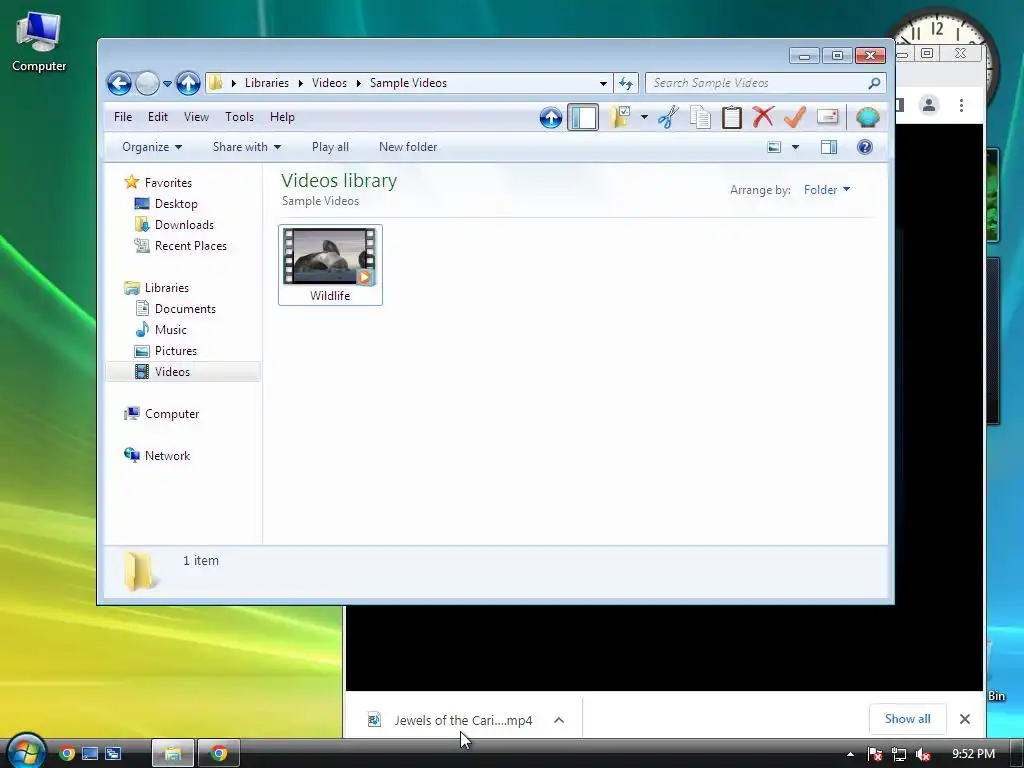Click the Play all button
This screenshot has height=768, width=1024.
tap(330, 147)
